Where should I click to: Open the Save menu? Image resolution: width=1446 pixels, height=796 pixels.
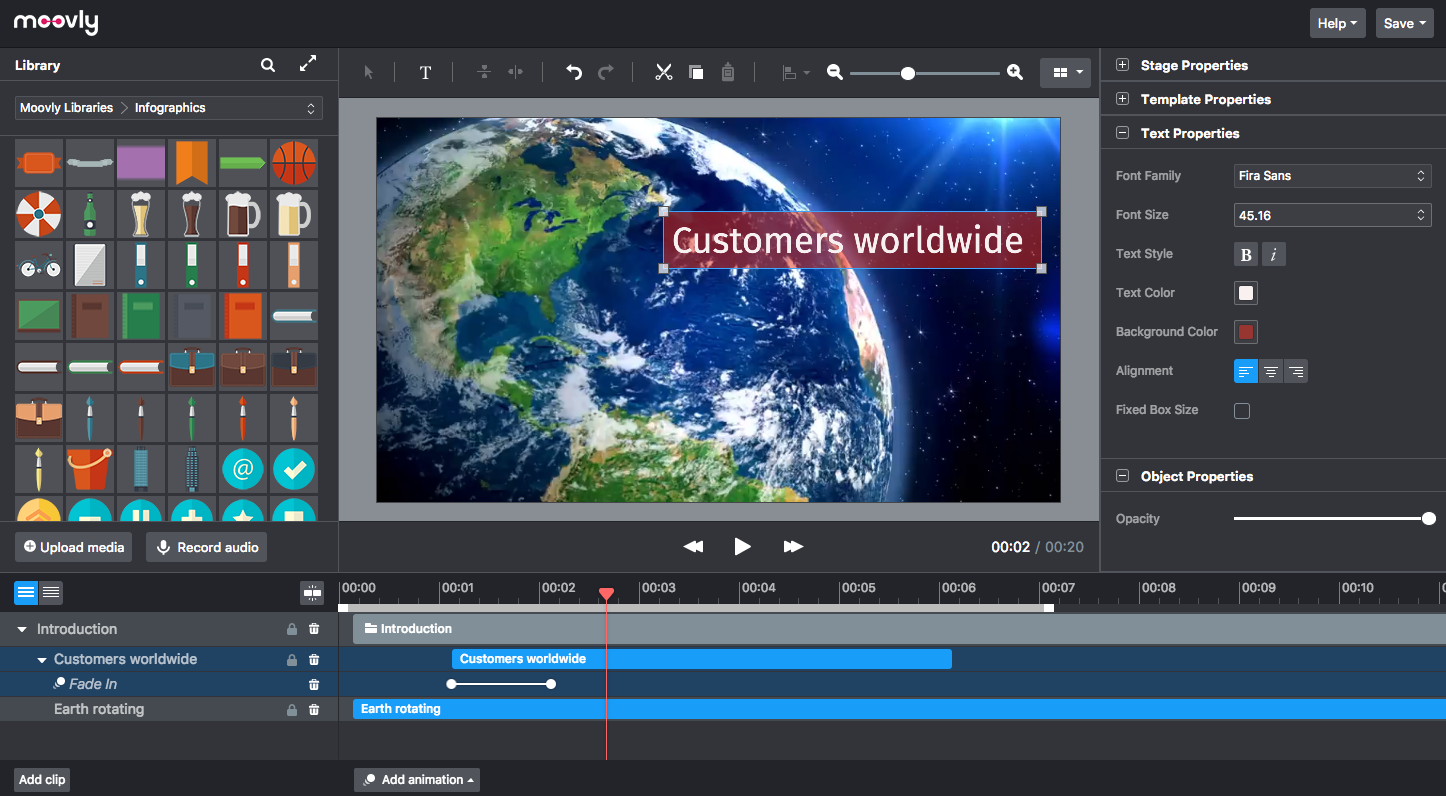pyautogui.click(x=1404, y=23)
